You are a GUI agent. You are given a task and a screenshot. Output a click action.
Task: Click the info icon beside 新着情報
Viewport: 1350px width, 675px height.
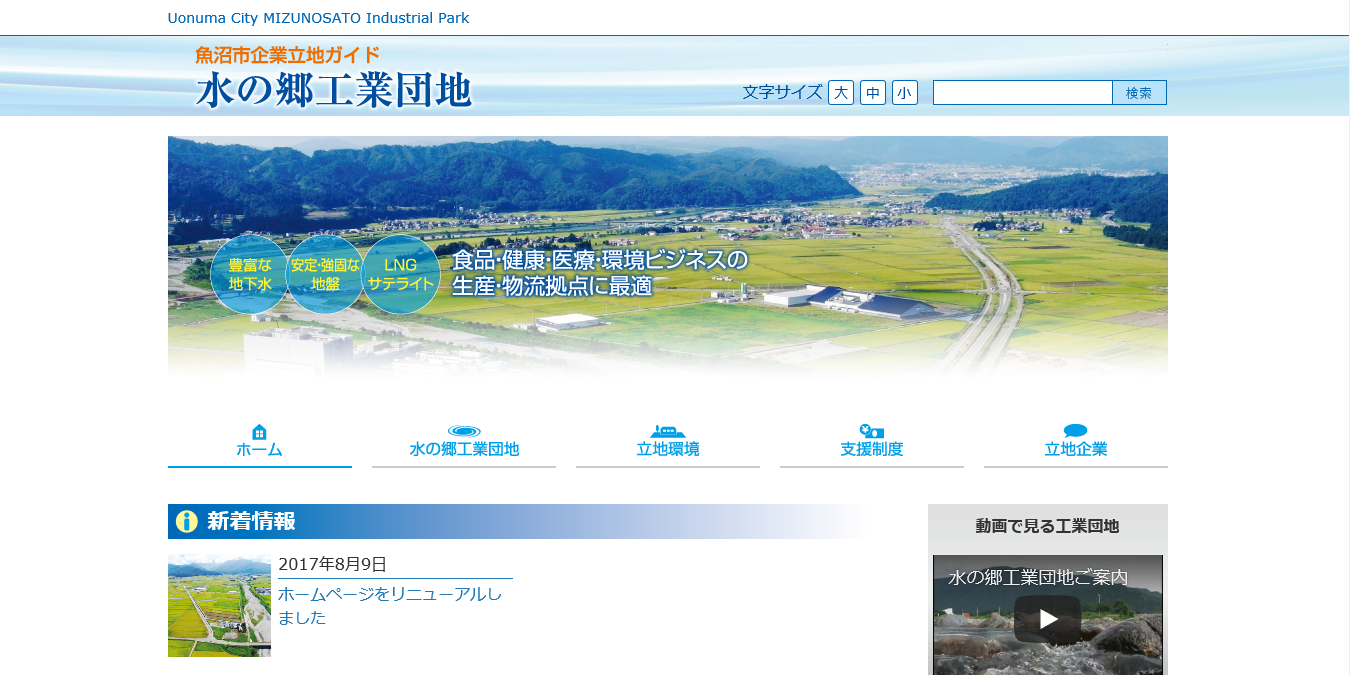(x=186, y=522)
